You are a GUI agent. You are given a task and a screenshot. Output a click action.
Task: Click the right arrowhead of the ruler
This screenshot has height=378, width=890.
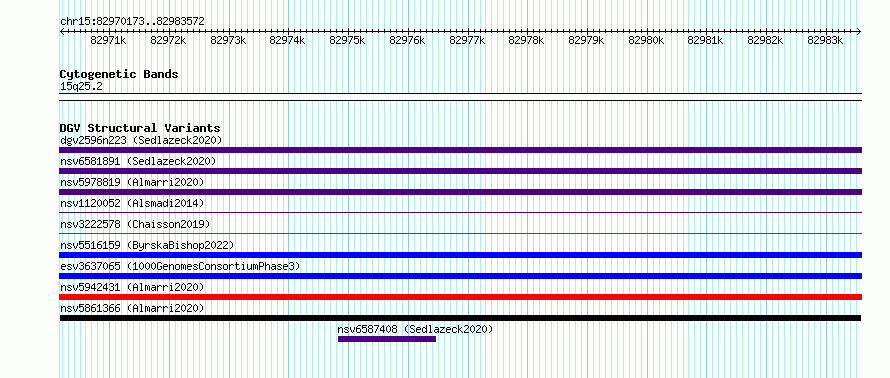click(x=859, y=32)
